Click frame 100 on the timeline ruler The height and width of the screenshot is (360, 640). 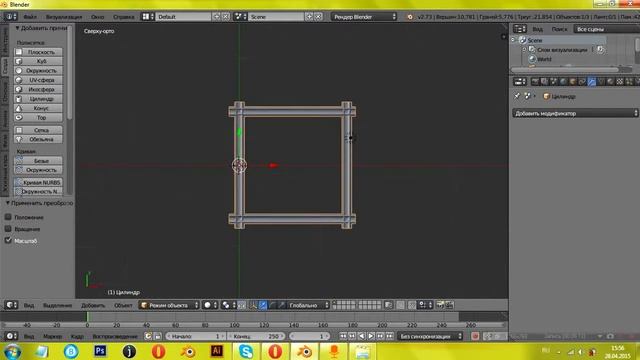point(235,325)
